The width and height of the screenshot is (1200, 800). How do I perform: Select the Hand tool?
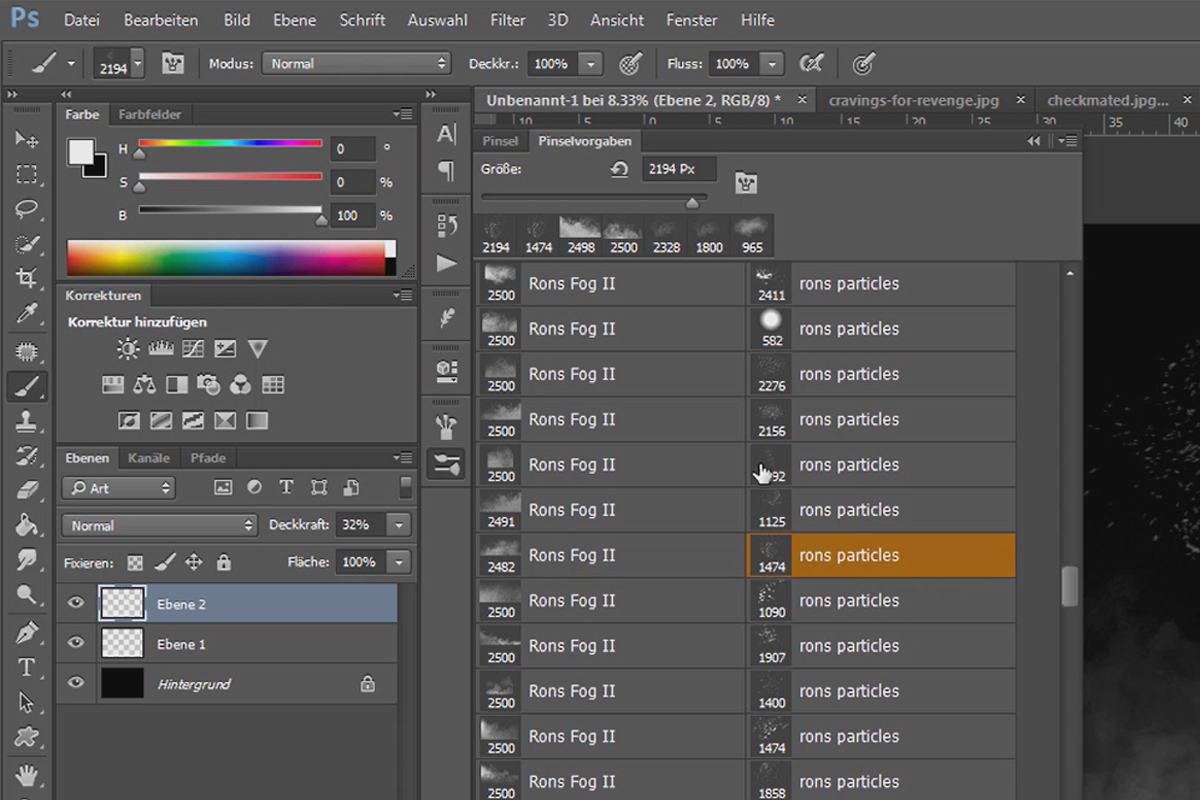coord(27,774)
